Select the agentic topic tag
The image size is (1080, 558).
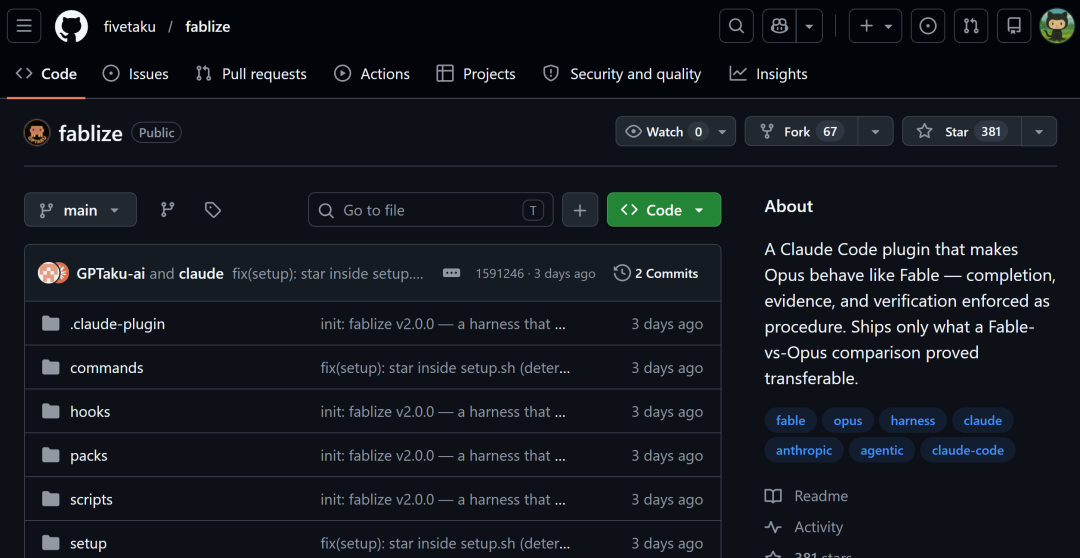(x=882, y=451)
